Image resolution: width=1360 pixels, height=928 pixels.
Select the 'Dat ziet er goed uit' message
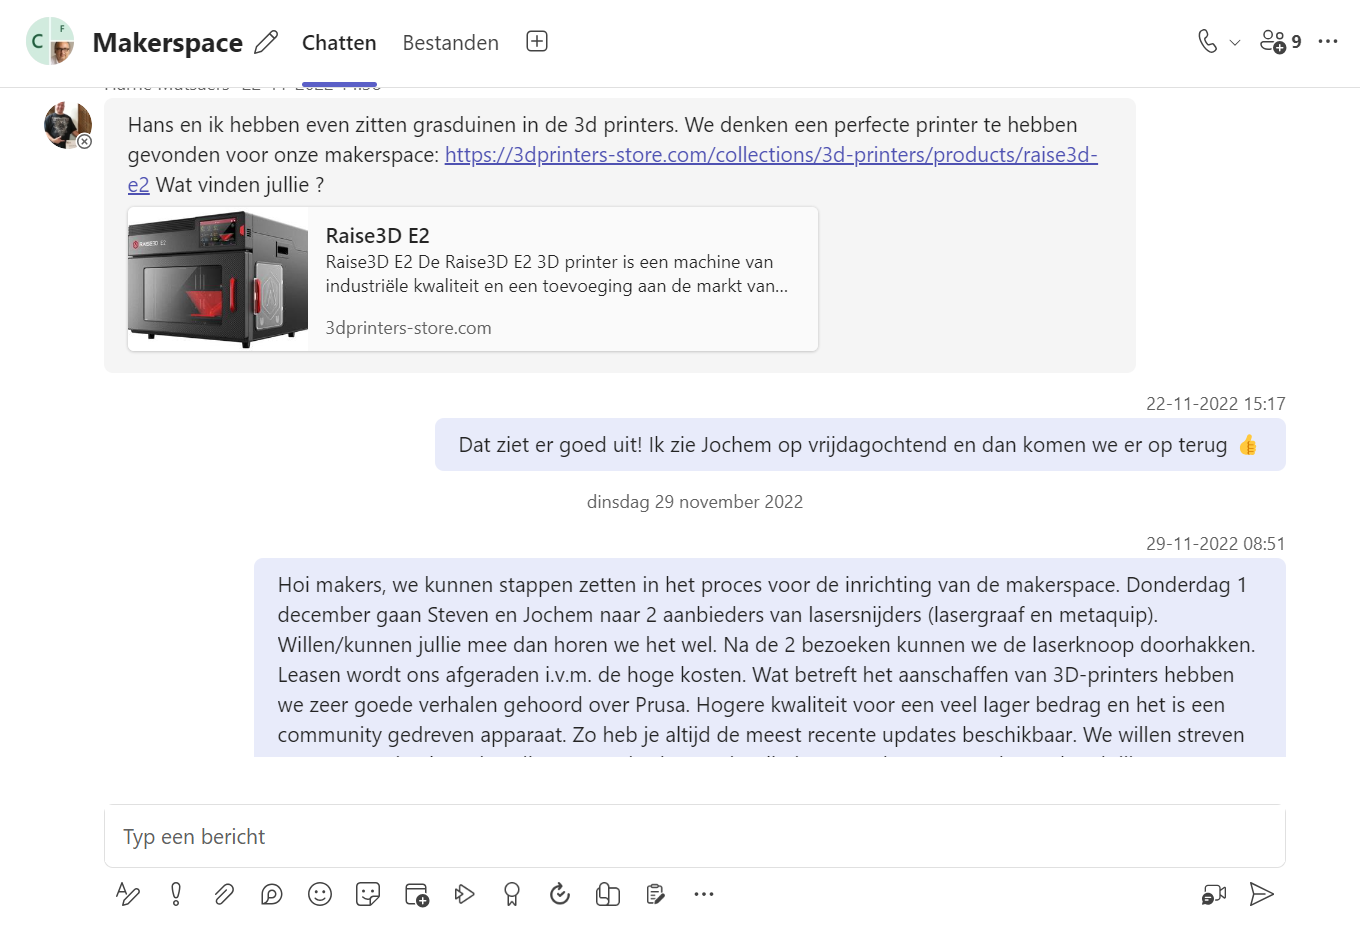(860, 445)
